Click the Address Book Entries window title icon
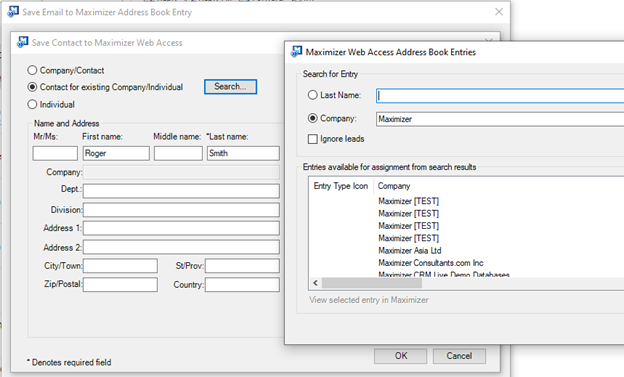Image resolution: width=624 pixels, height=377 pixels. point(296,51)
